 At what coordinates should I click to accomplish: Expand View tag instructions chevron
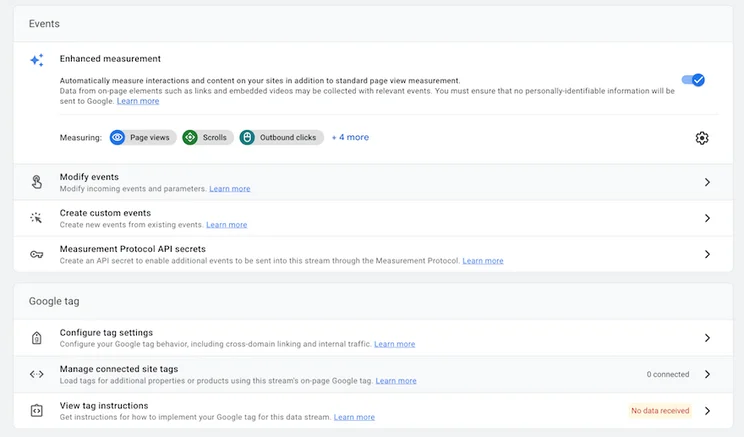pos(707,411)
